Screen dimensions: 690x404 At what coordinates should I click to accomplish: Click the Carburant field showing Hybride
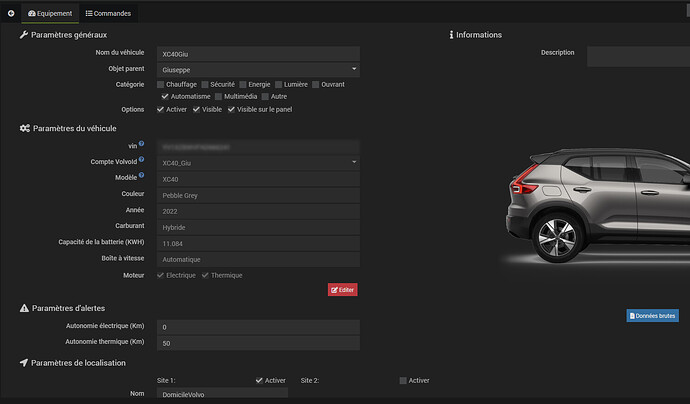click(x=258, y=228)
